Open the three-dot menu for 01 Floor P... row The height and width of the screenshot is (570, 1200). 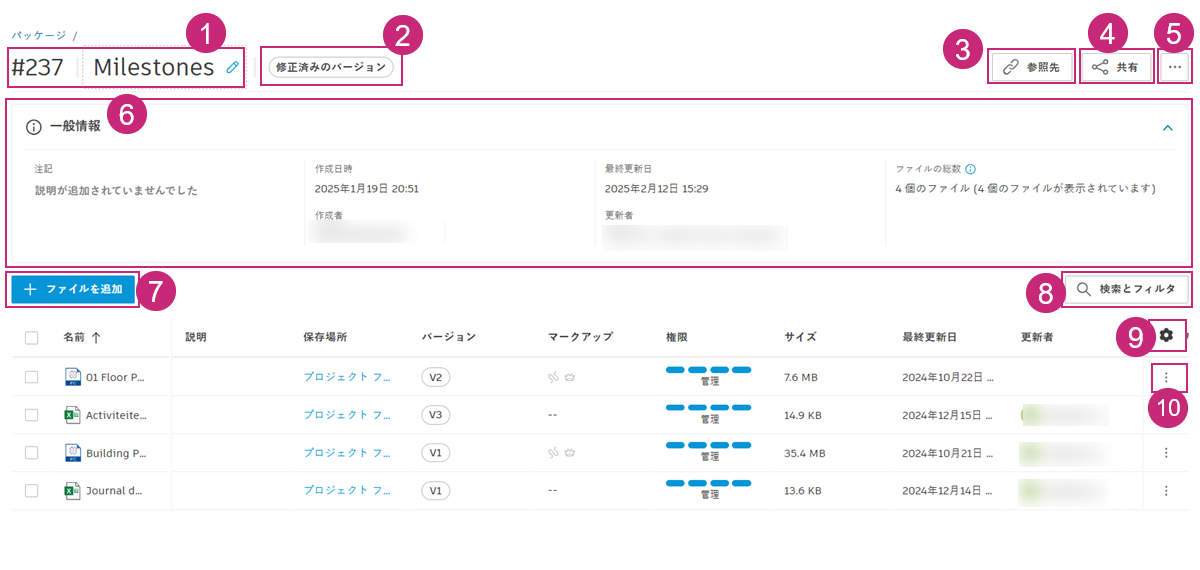(x=1166, y=377)
